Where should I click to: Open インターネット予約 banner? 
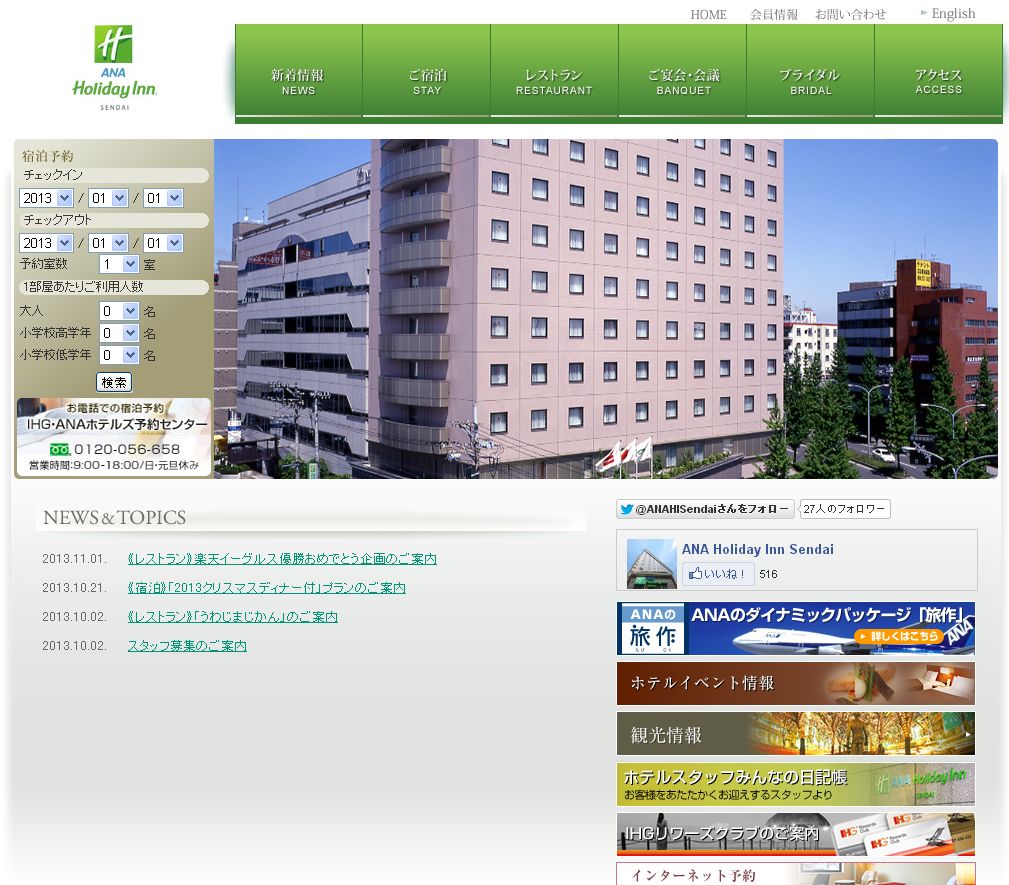pos(795,874)
